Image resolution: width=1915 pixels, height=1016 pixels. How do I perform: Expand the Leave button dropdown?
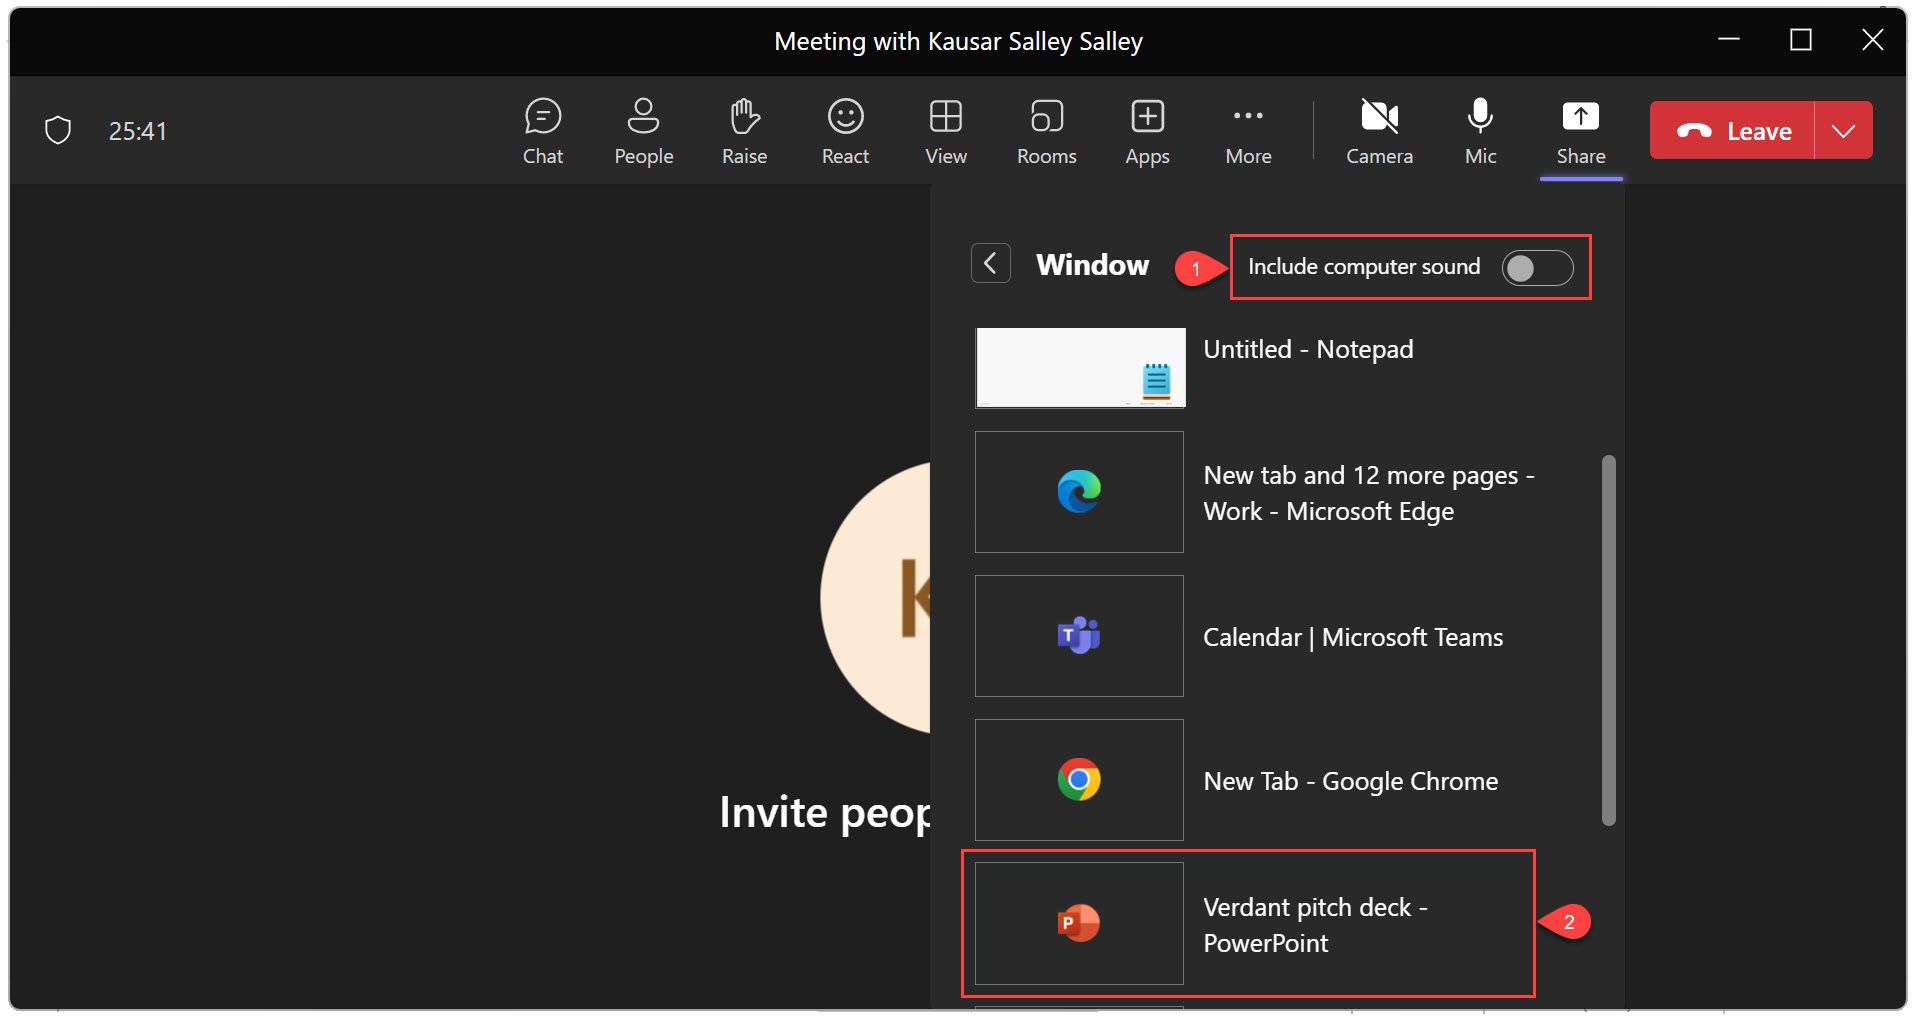1845,130
